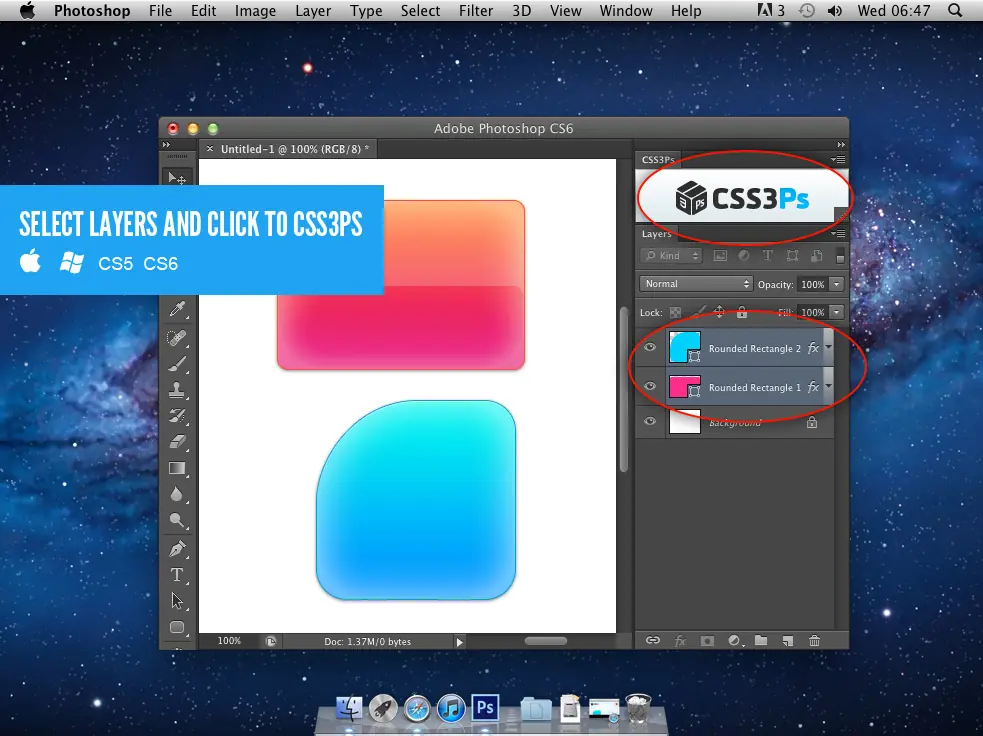The image size is (983, 736).
Task: Turn layer filtering on or off
Action: pyautogui.click(x=840, y=256)
